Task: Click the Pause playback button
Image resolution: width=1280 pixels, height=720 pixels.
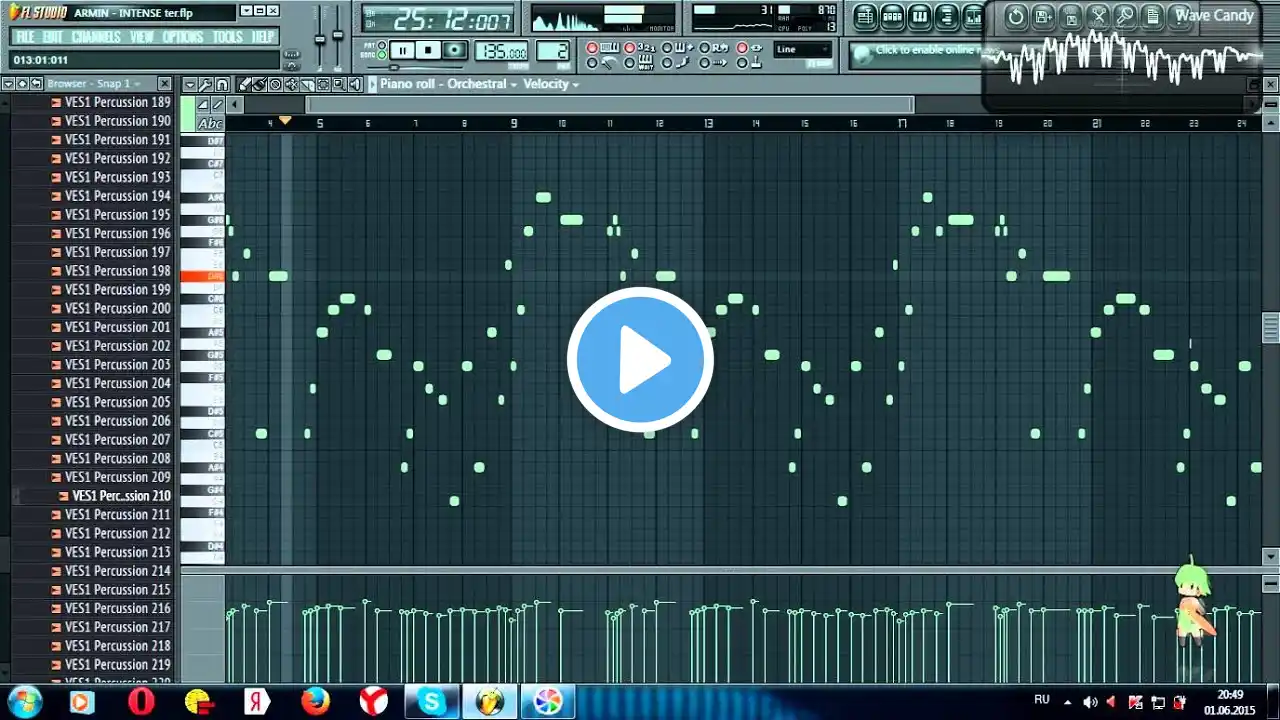Action: click(403, 50)
